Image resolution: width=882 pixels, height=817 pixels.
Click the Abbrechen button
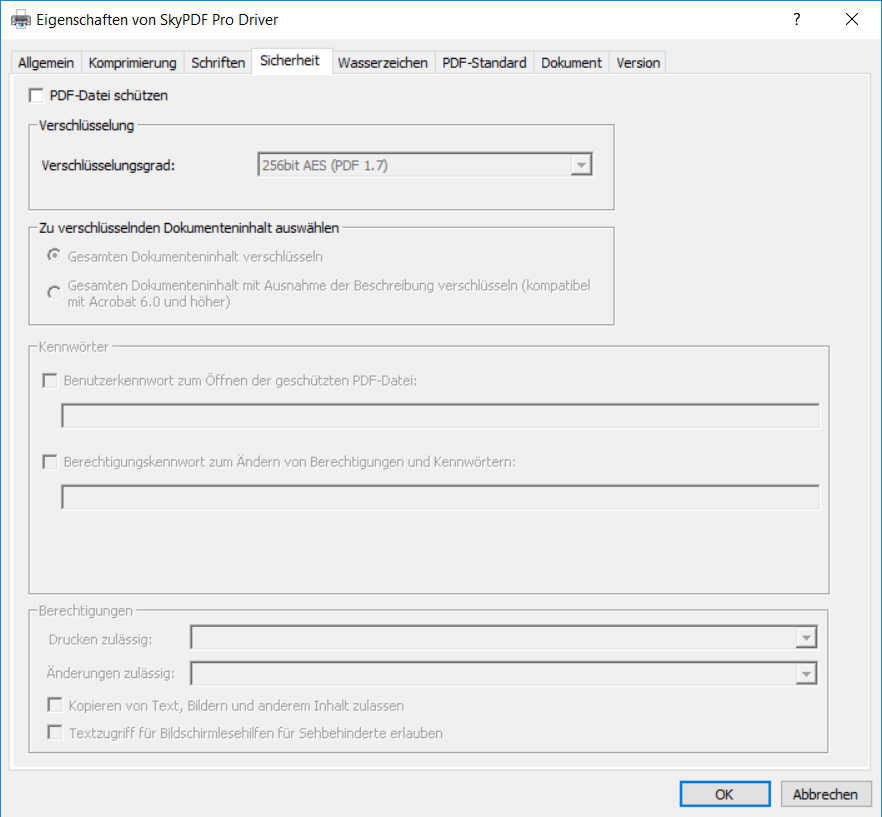(x=825, y=794)
